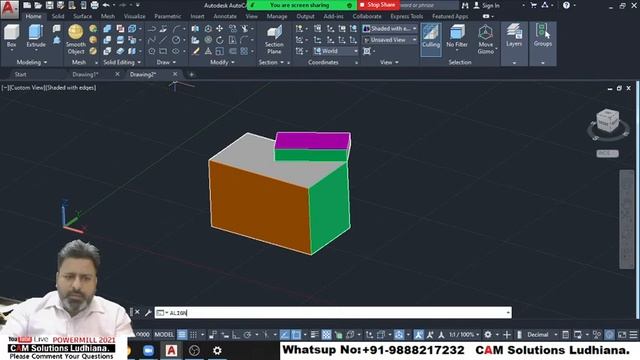Open Settings gear from the Windows taskbar
Image resolution: width=640 pixels, height=360 pixels.
217,350
